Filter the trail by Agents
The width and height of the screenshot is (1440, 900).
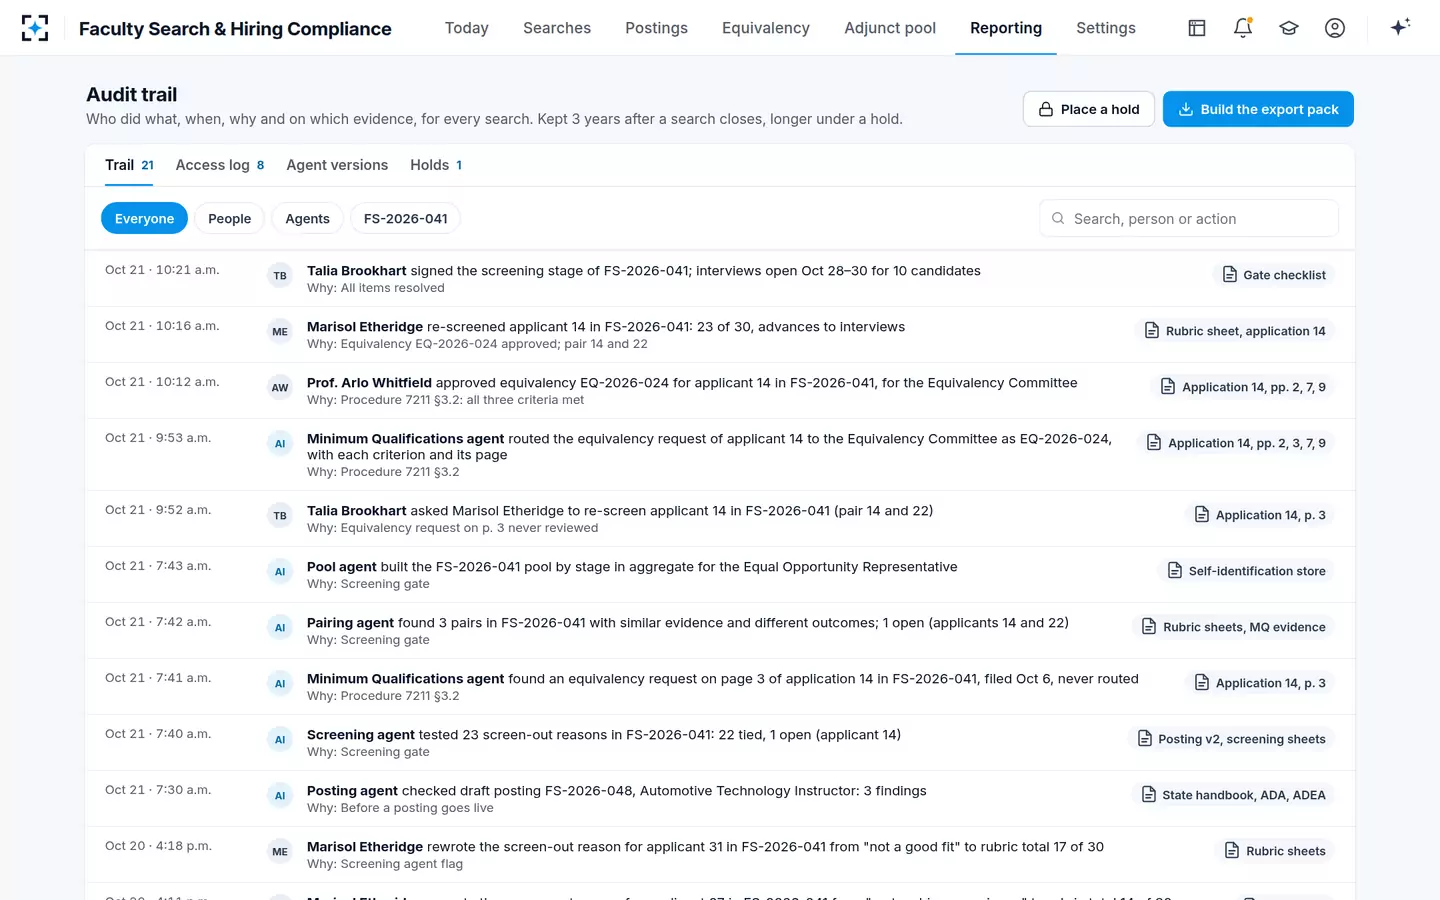point(307,218)
